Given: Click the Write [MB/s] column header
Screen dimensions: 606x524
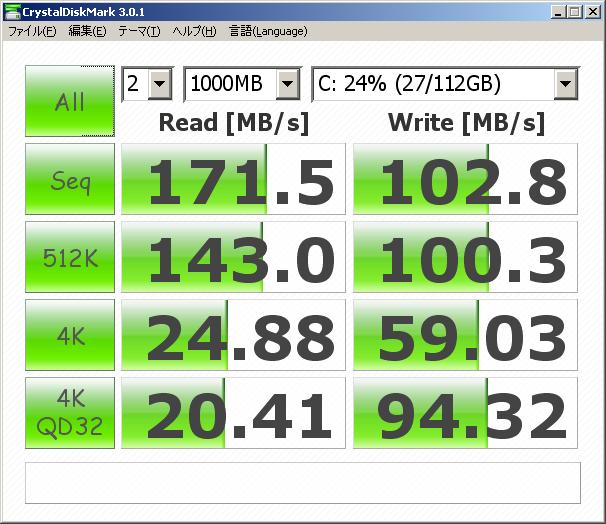Looking at the screenshot, I should click(x=466, y=123).
